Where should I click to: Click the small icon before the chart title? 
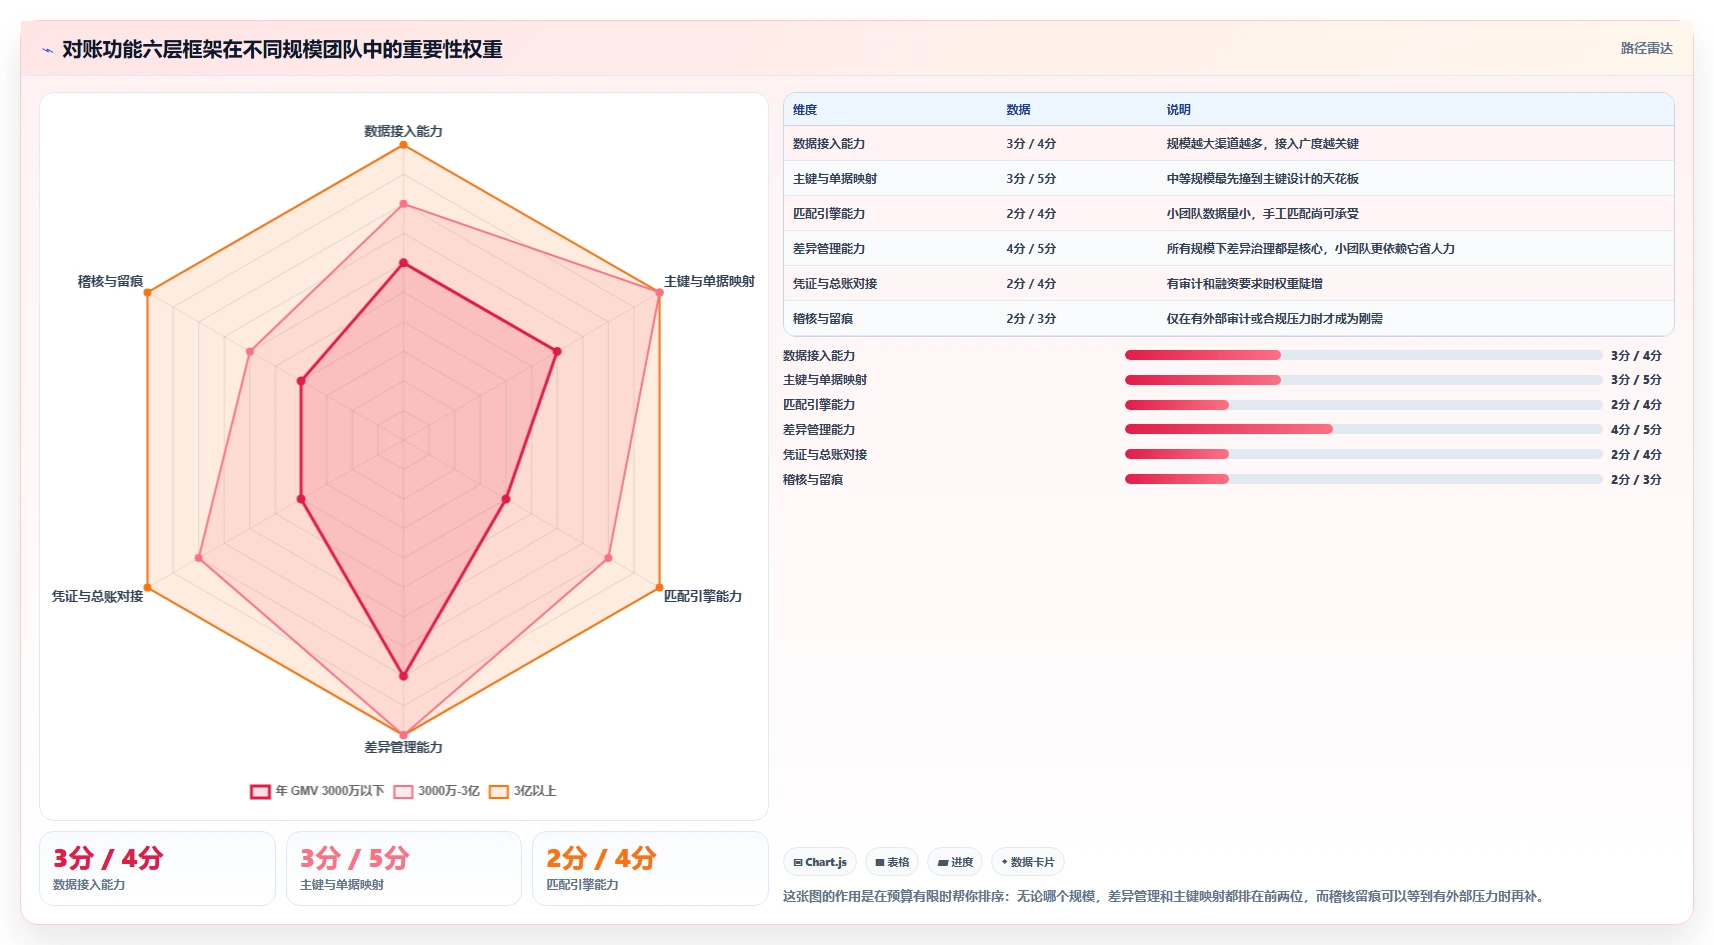47,50
